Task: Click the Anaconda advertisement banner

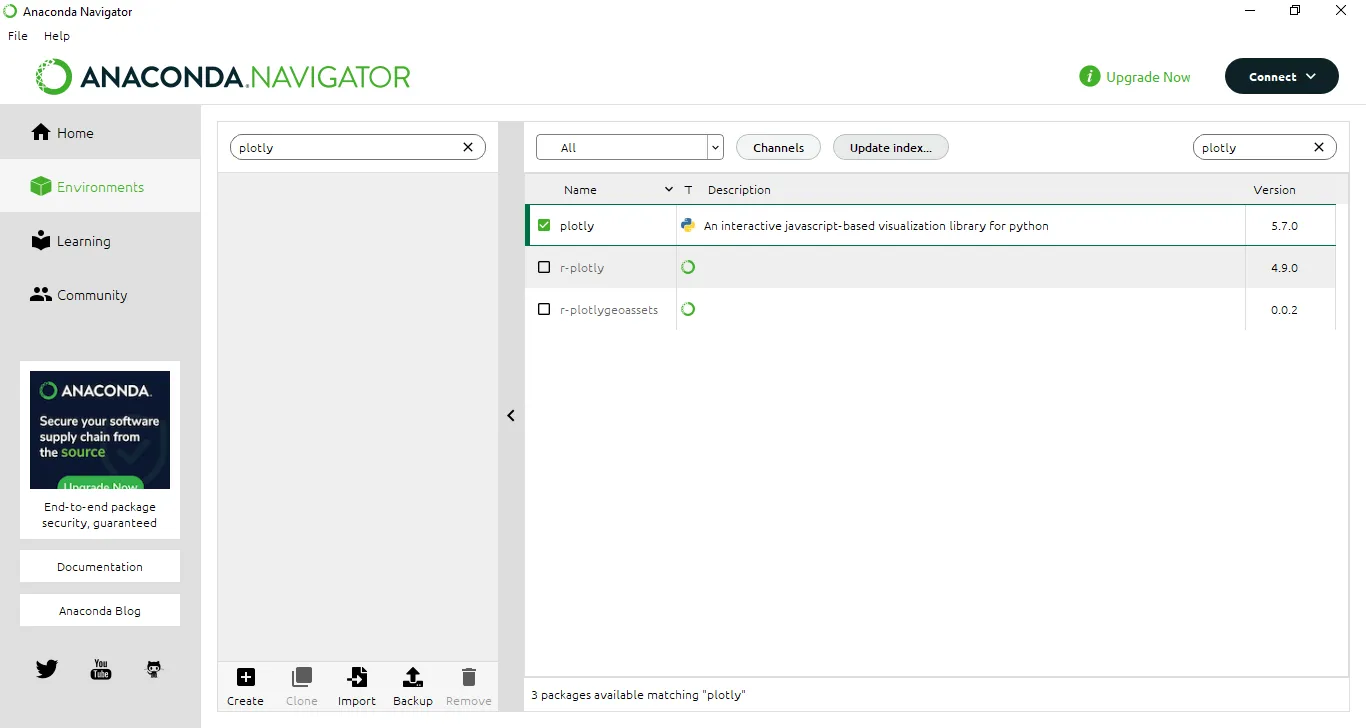Action: pos(100,430)
